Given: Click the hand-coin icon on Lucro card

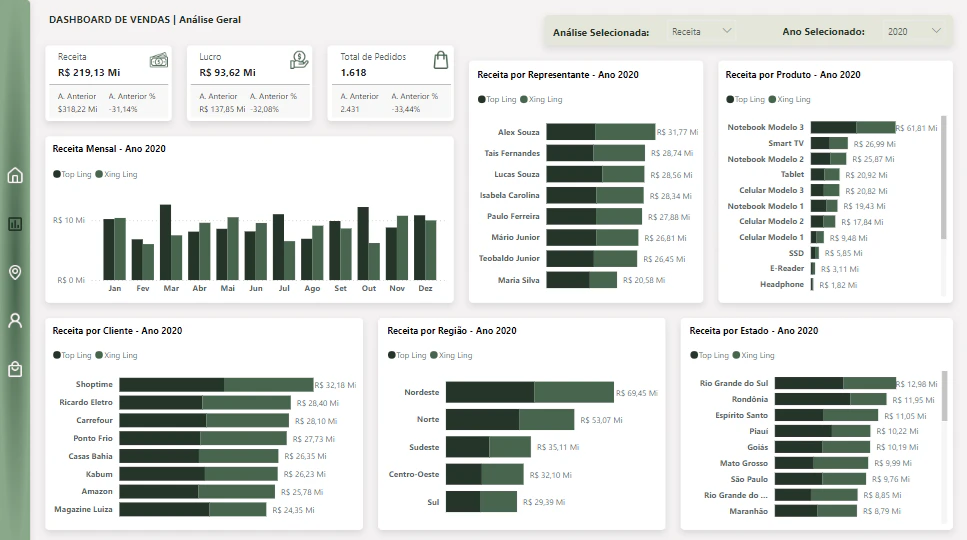Looking at the screenshot, I should pyautogui.click(x=299, y=60).
